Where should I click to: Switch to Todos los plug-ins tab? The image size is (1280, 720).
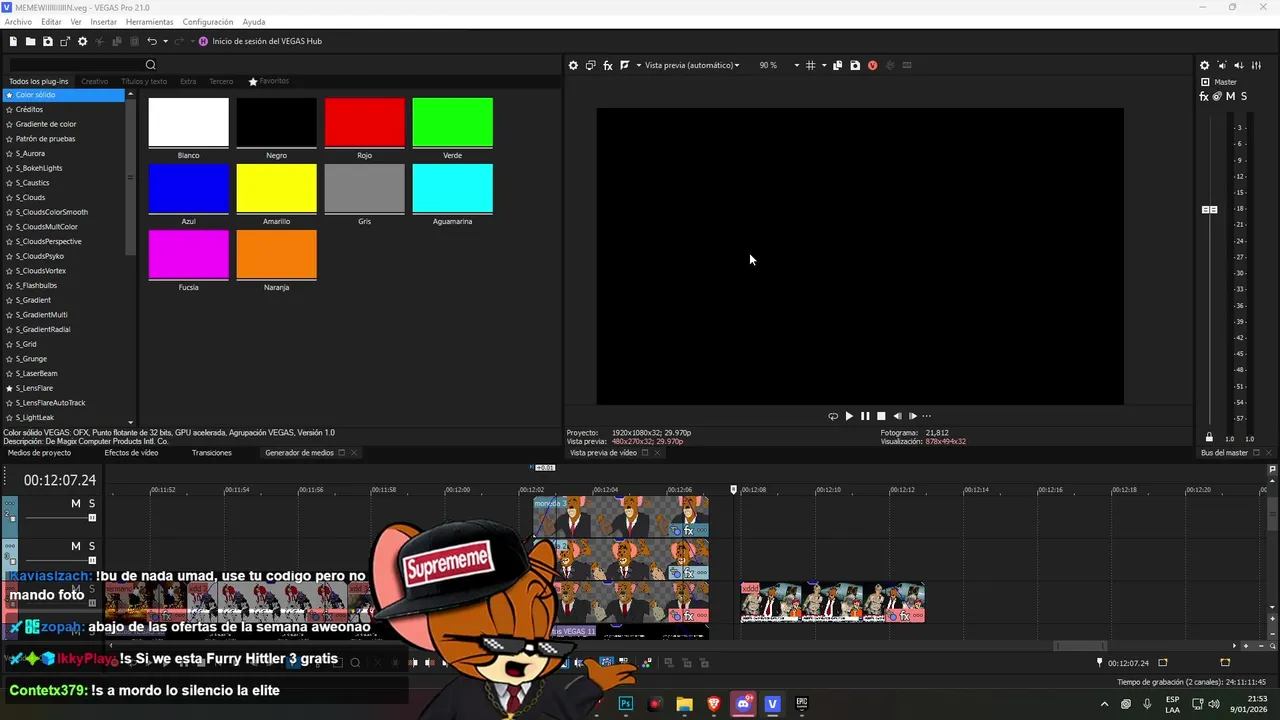coord(39,81)
